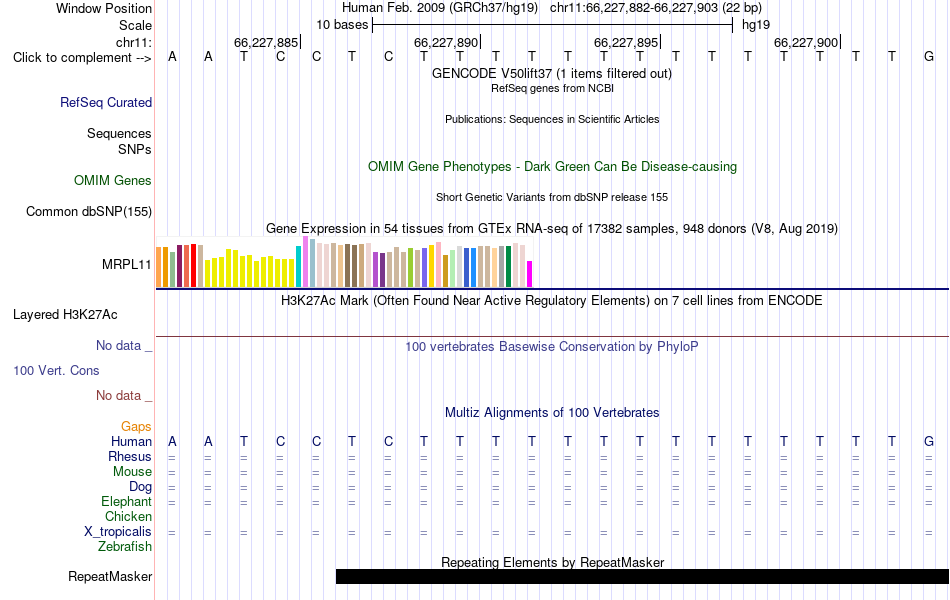Click the 66,227,885 ruler position
The width and height of the screenshot is (950, 600).
(266, 42)
